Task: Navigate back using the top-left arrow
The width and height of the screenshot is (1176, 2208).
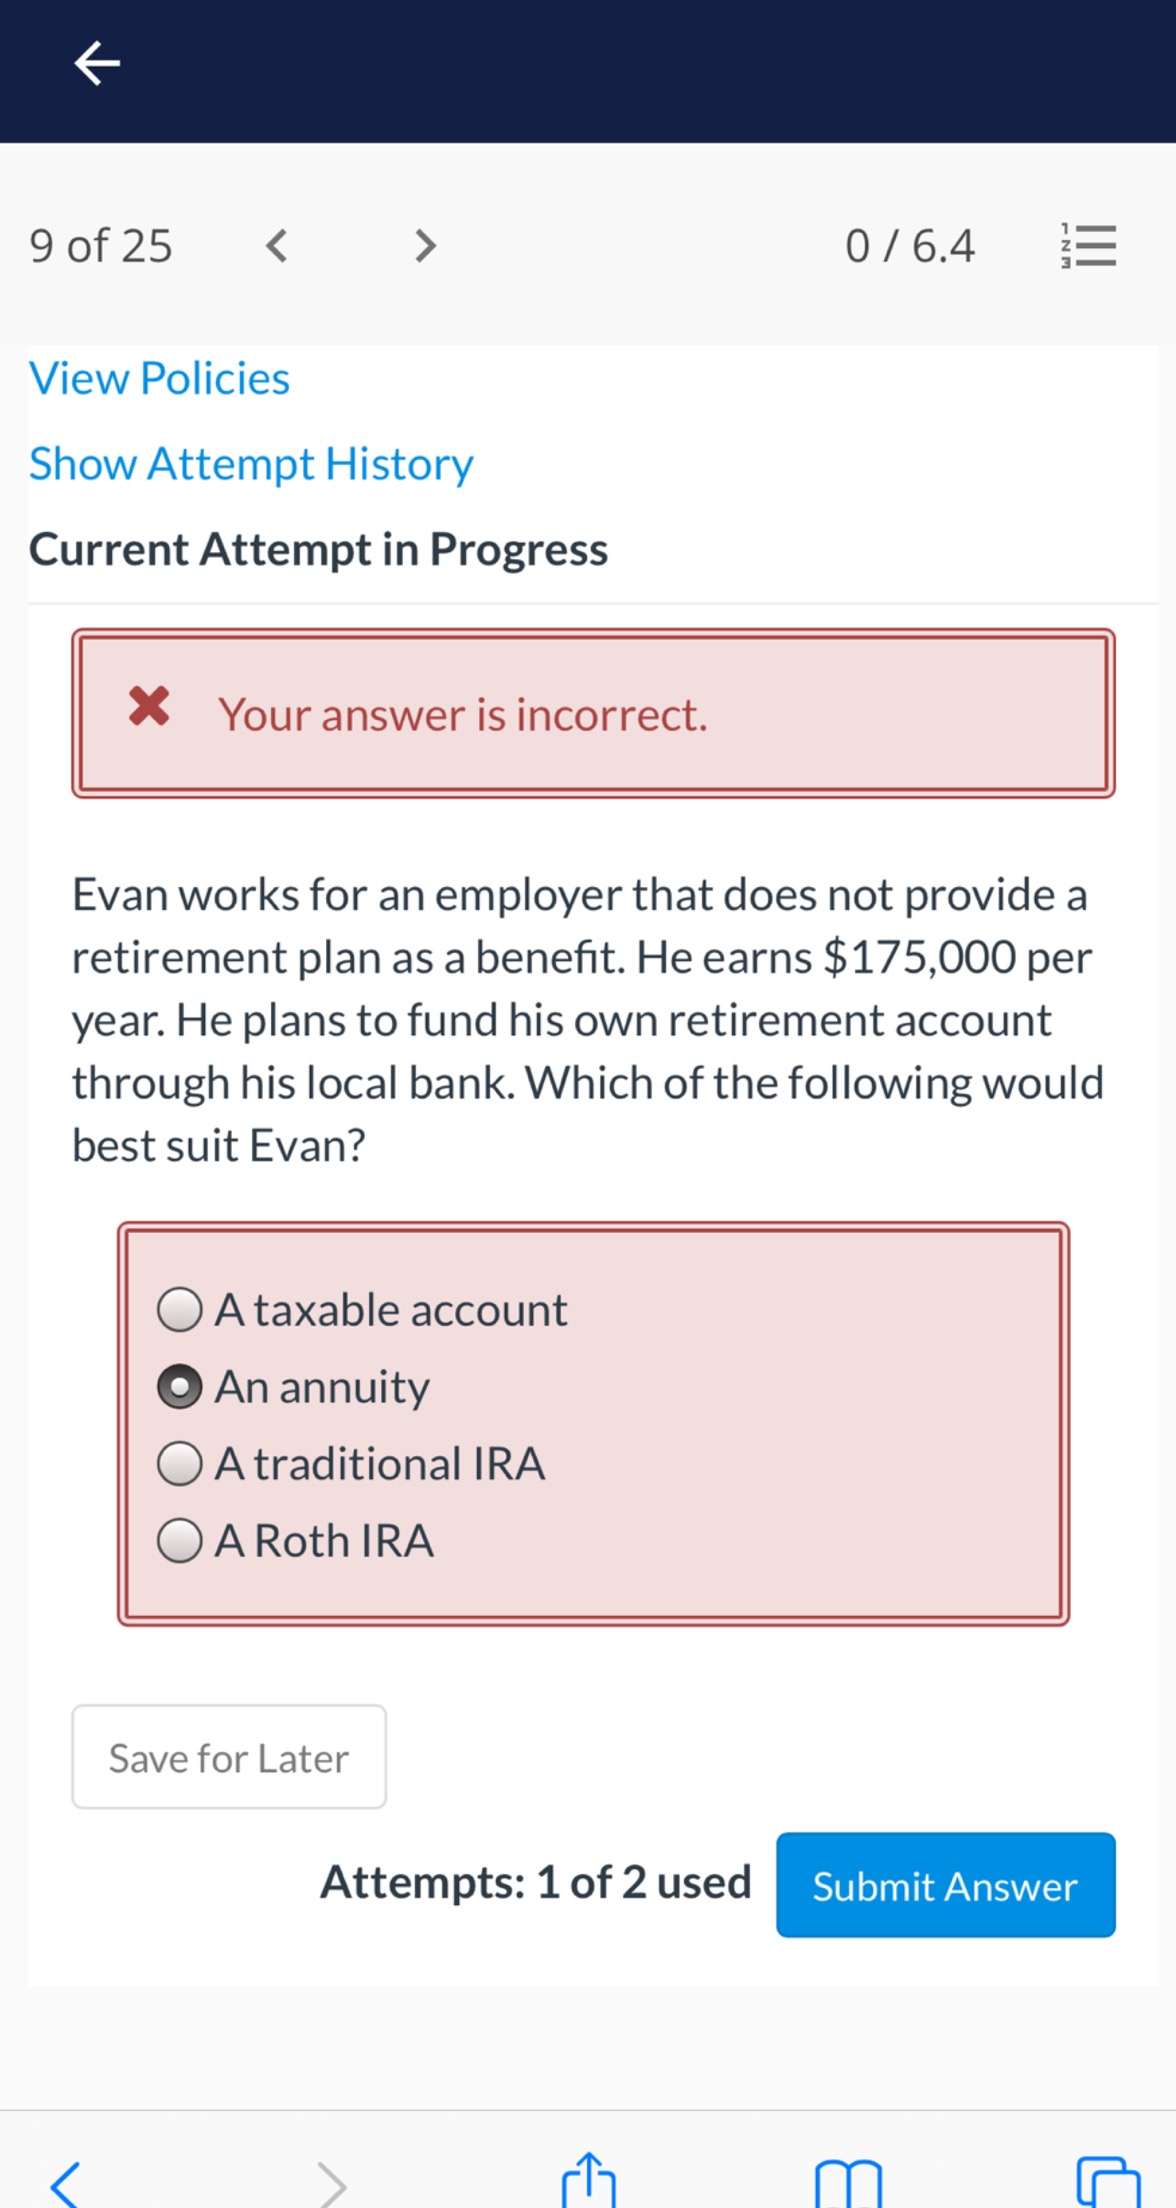Action: pyautogui.click(x=96, y=63)
